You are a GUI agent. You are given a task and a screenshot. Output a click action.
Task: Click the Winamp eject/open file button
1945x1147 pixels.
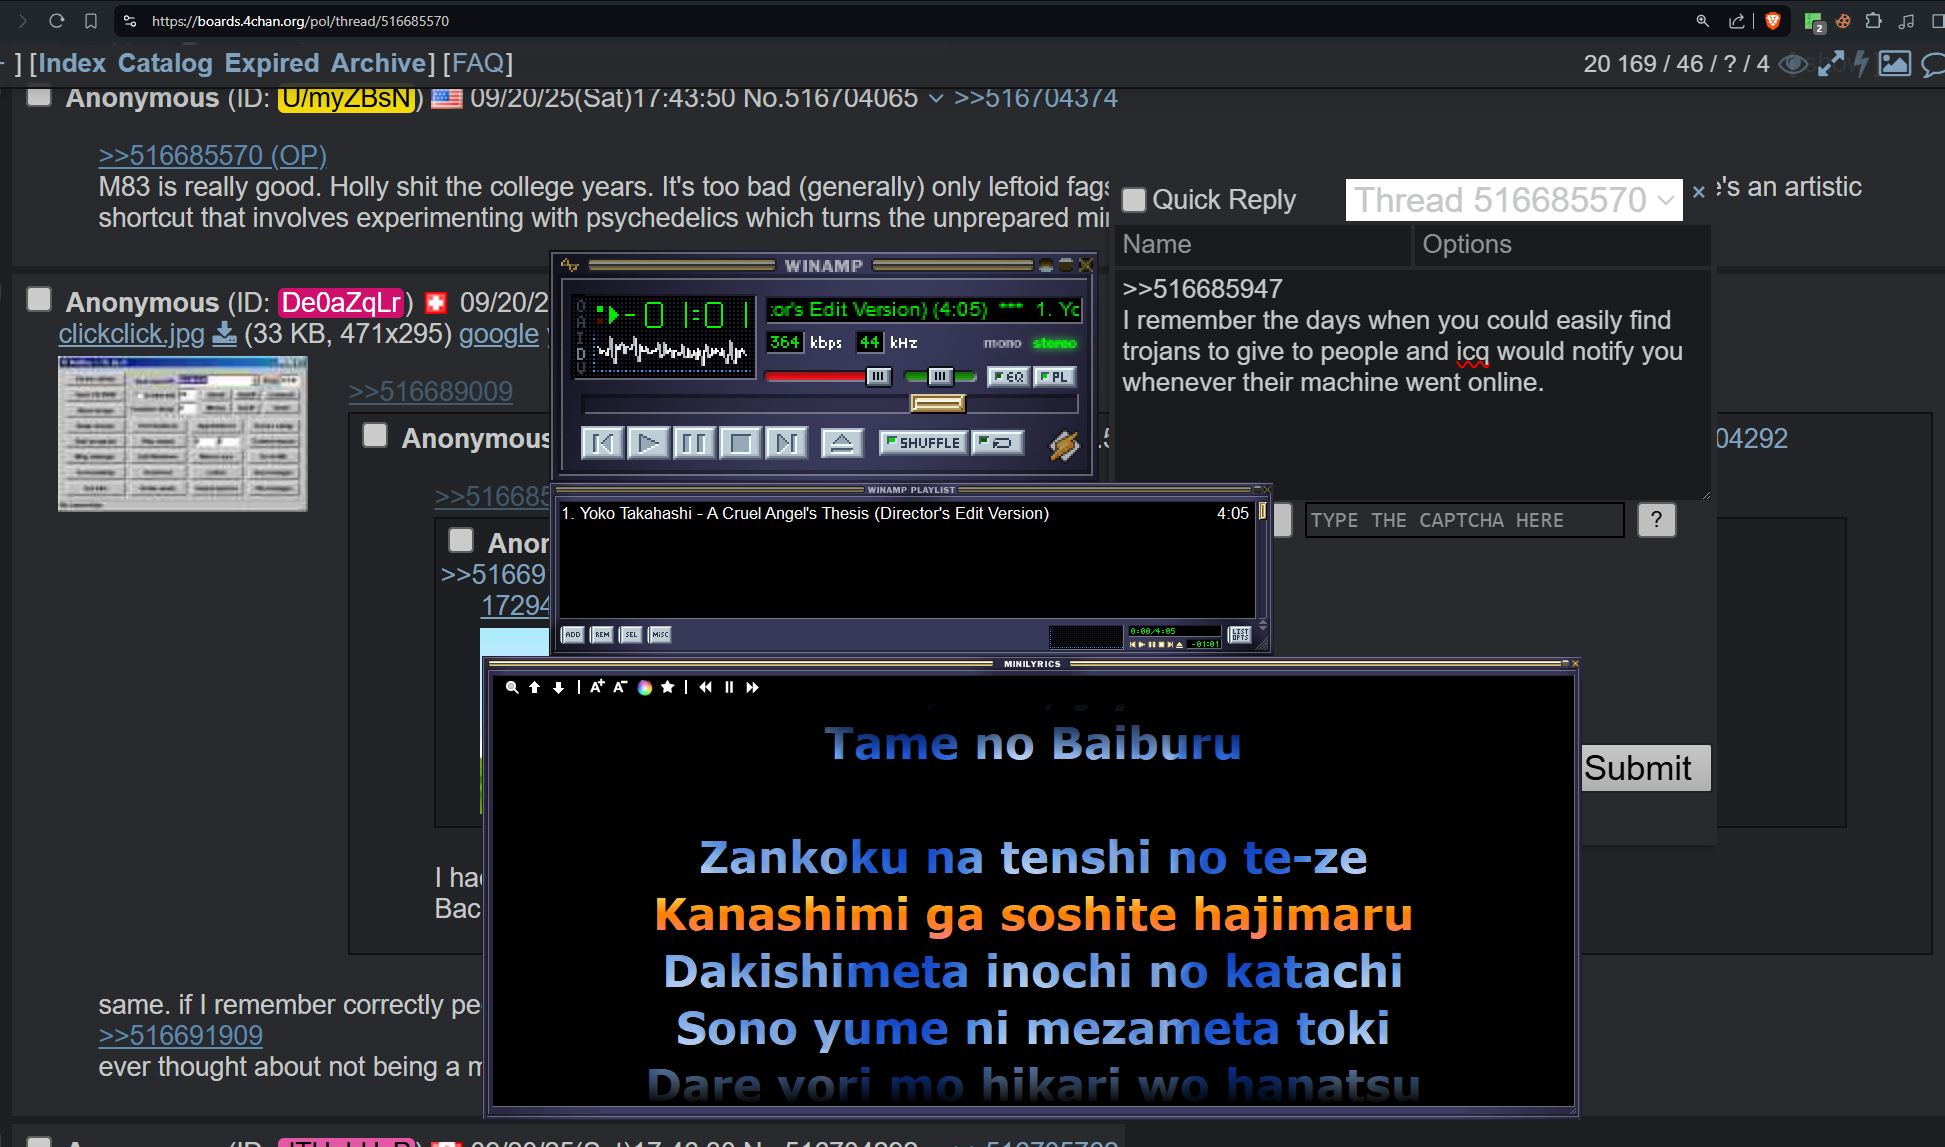[x=842, y=443]
